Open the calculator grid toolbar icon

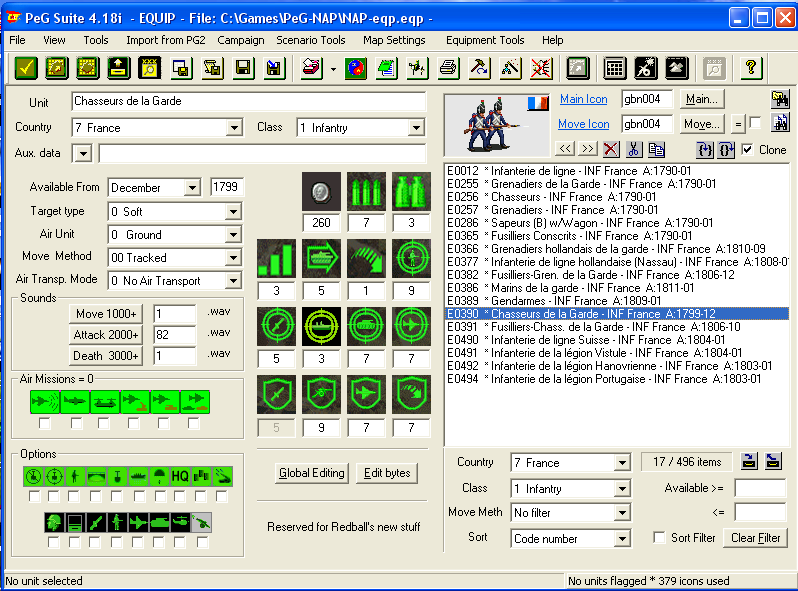(616, 68)
